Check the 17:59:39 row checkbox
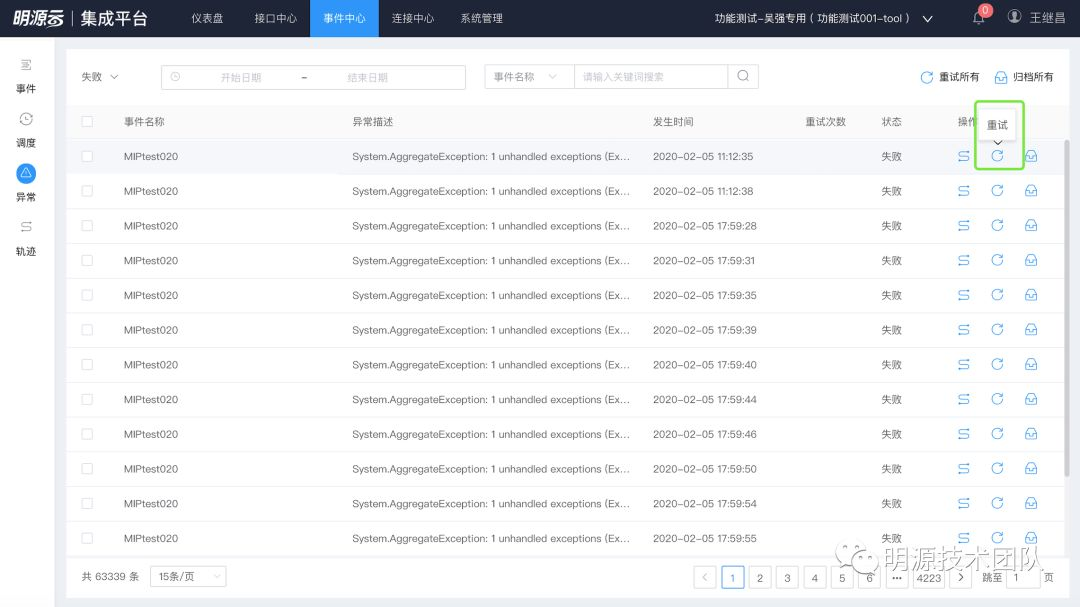Viewport: 1080px width, 607px height. [87, 330]
